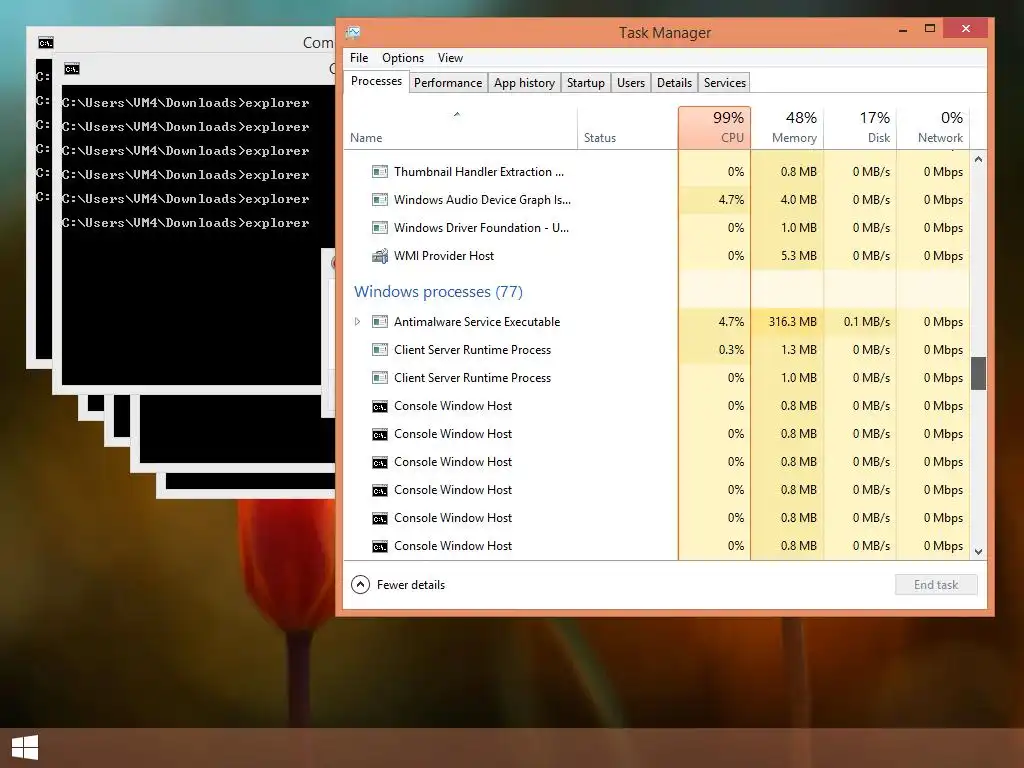Sort by the Memory column header
Screen dimensions: 1024x768
click(788, 128)
